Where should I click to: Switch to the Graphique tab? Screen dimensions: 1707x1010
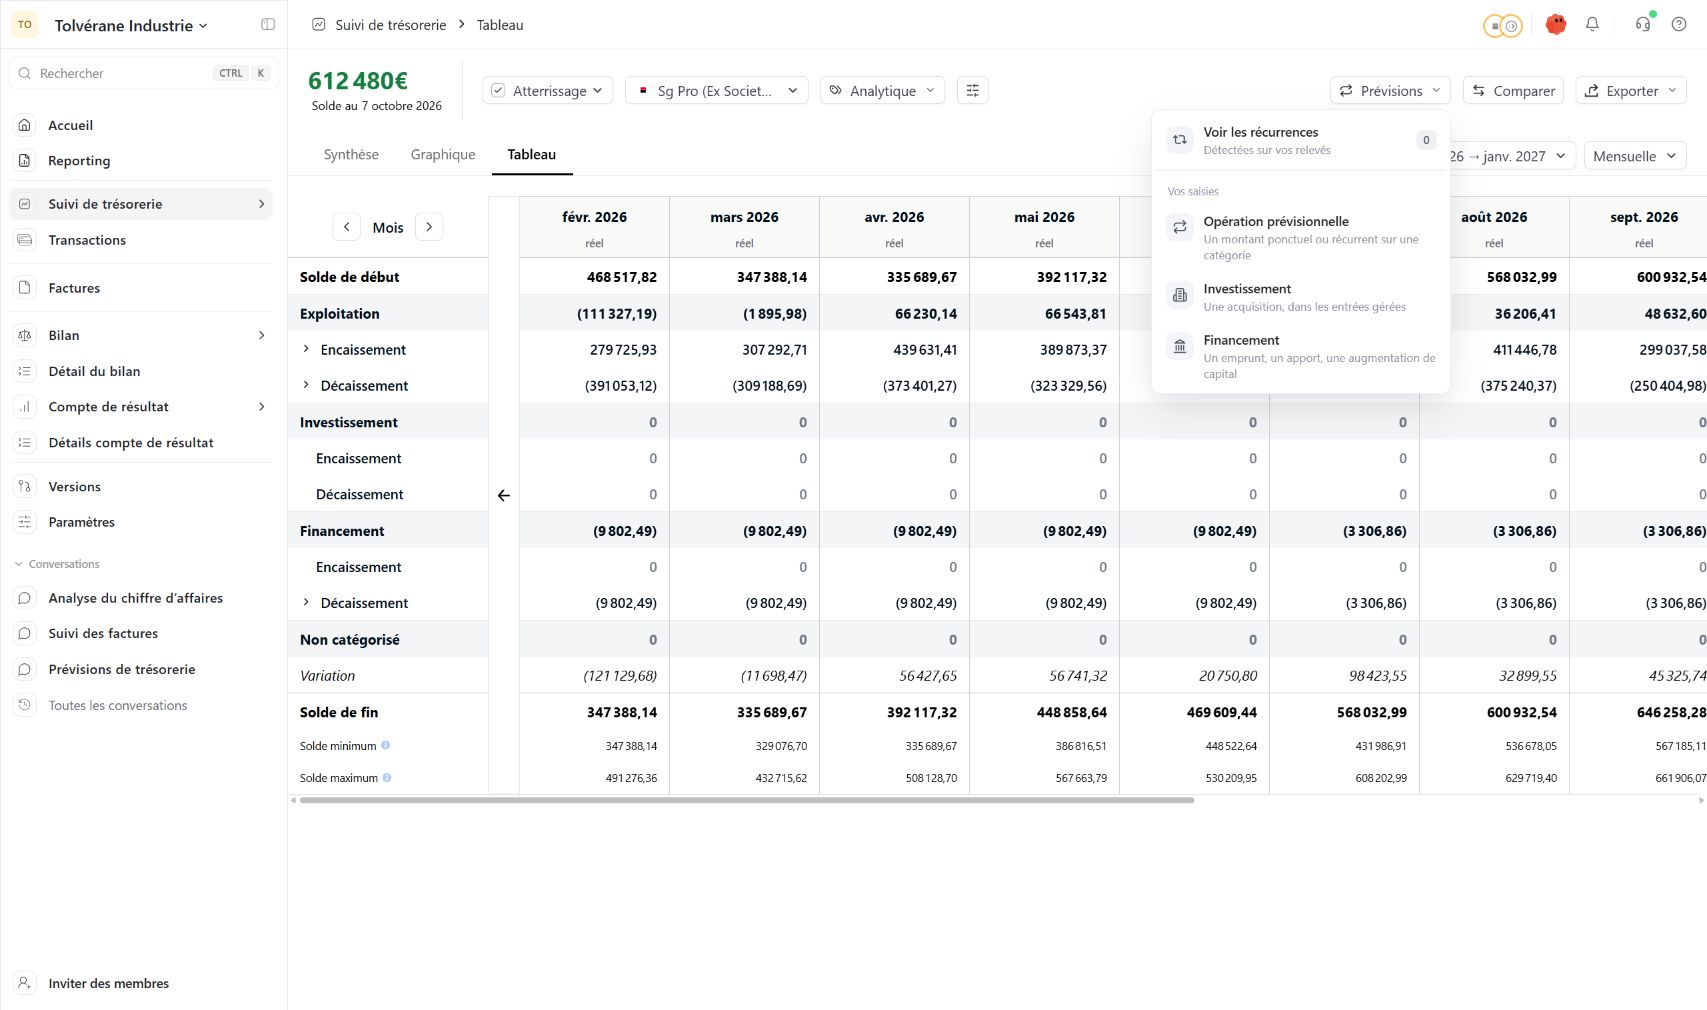click(x=443, y=155)
